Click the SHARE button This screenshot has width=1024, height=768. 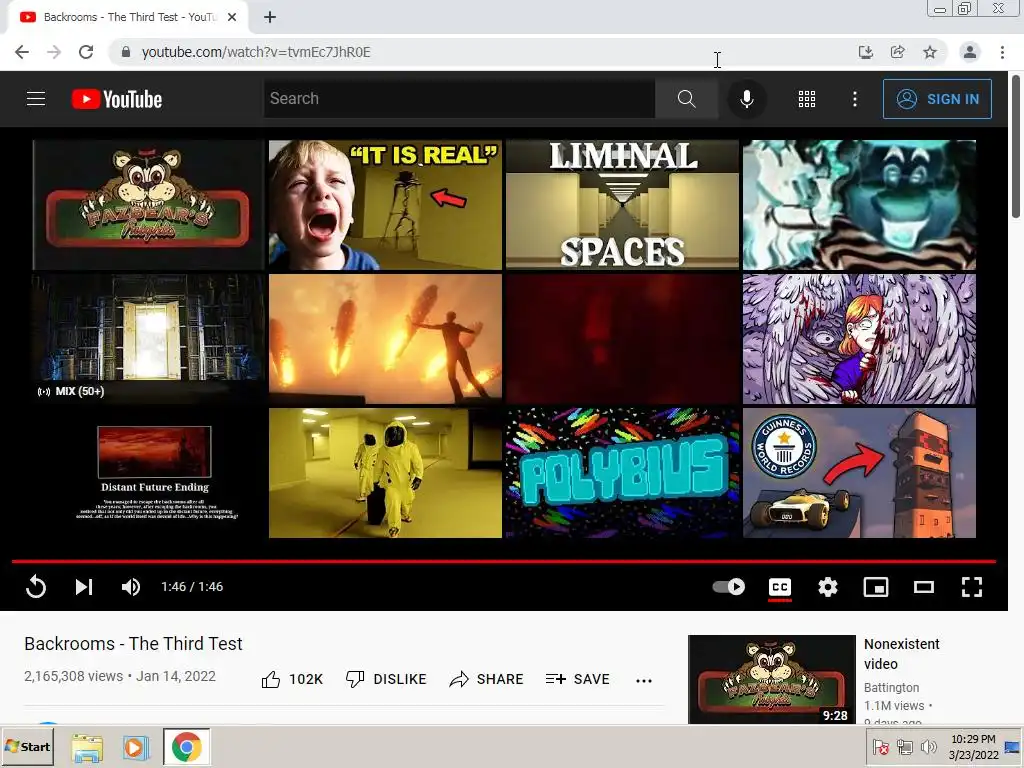(487, 679)
